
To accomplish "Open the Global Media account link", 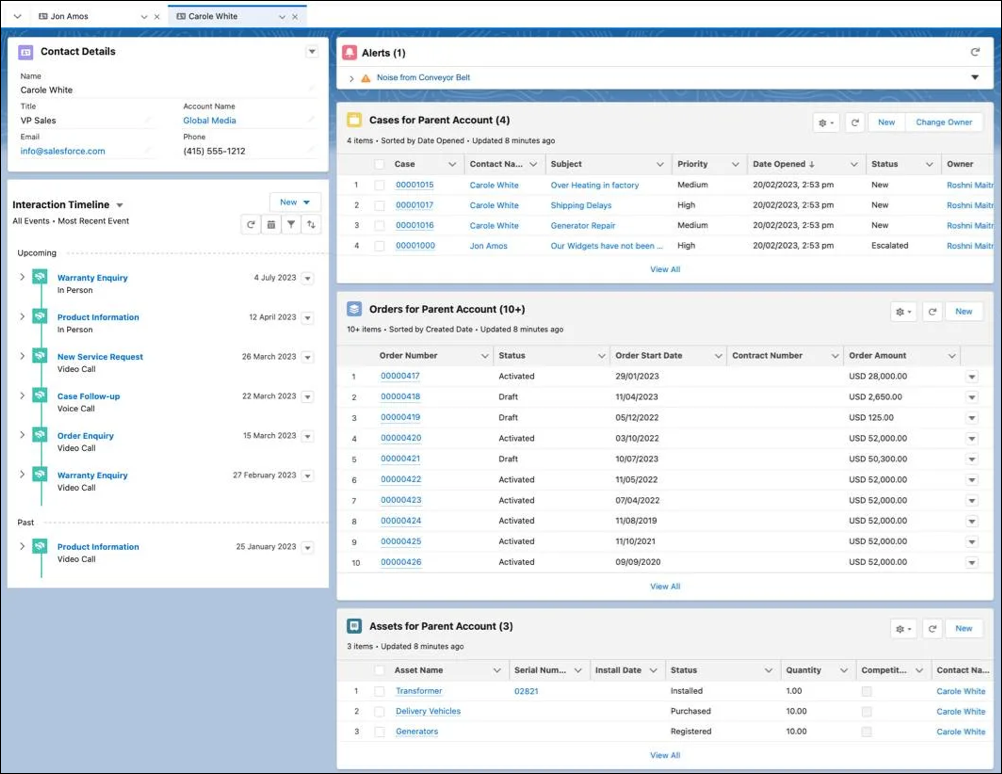I will point(210,120).
